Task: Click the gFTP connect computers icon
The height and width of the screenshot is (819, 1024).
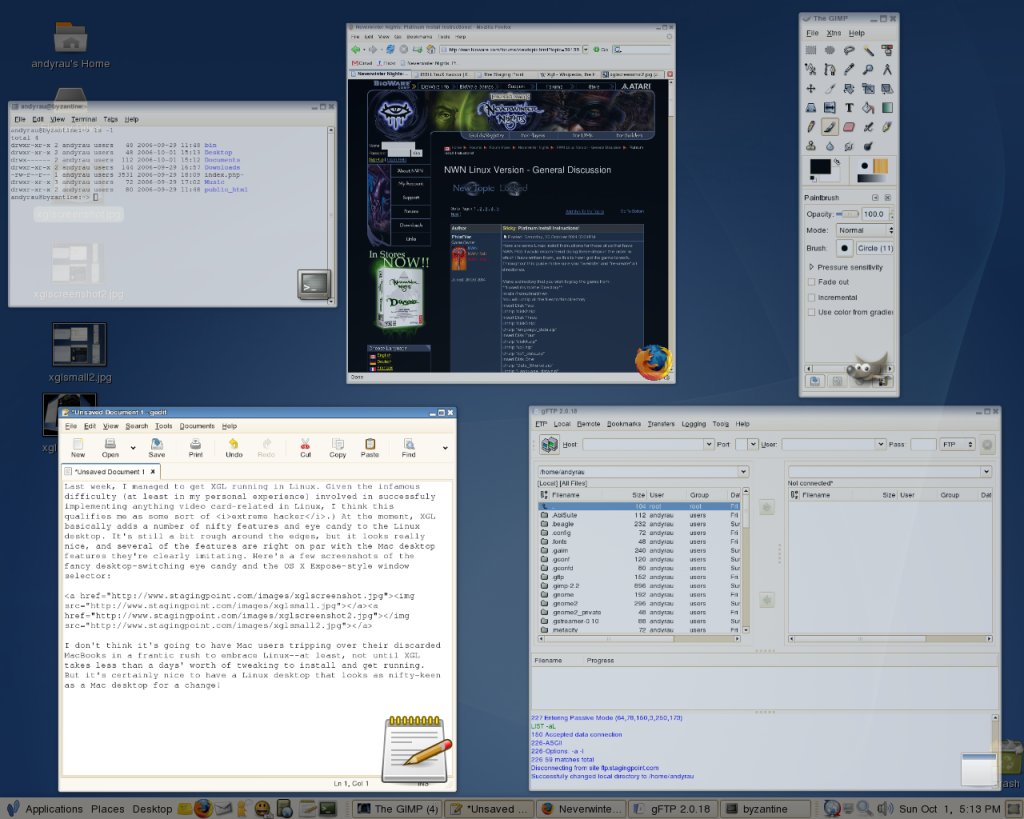Action: tap(548, 444)
